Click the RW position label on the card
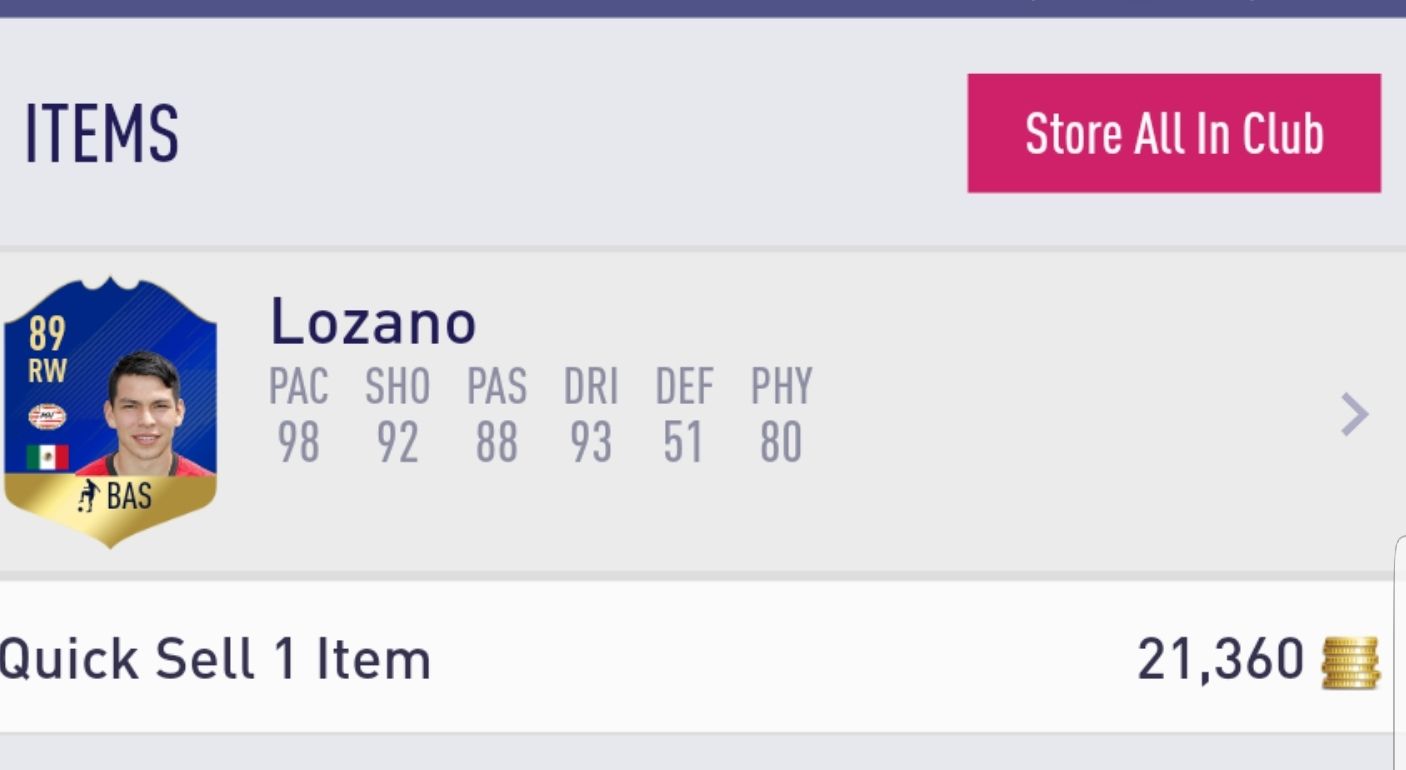The height and width of the screenshot is (770, 1406). tap(47, 372)
